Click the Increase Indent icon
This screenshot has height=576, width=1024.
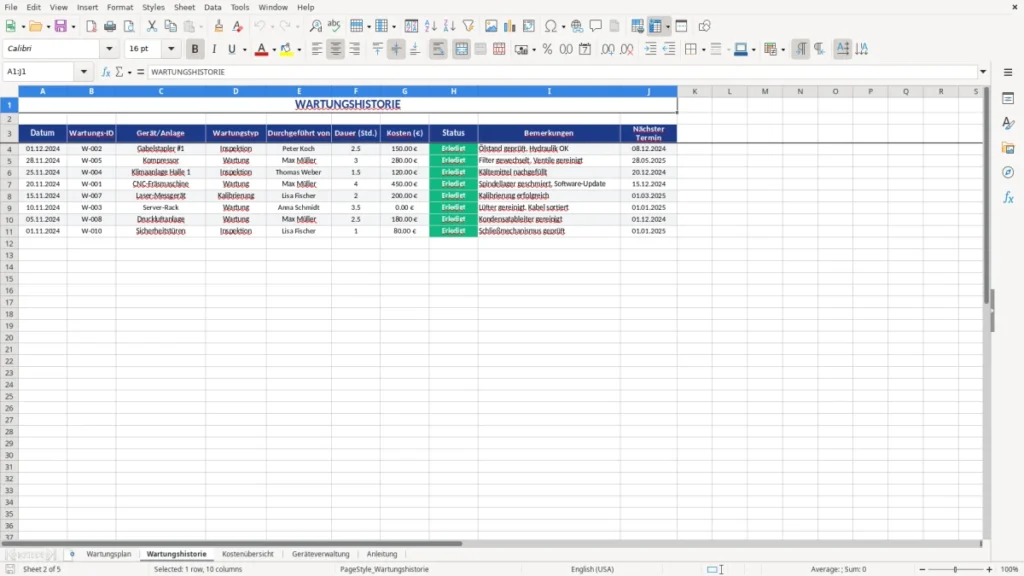[650, 49]
